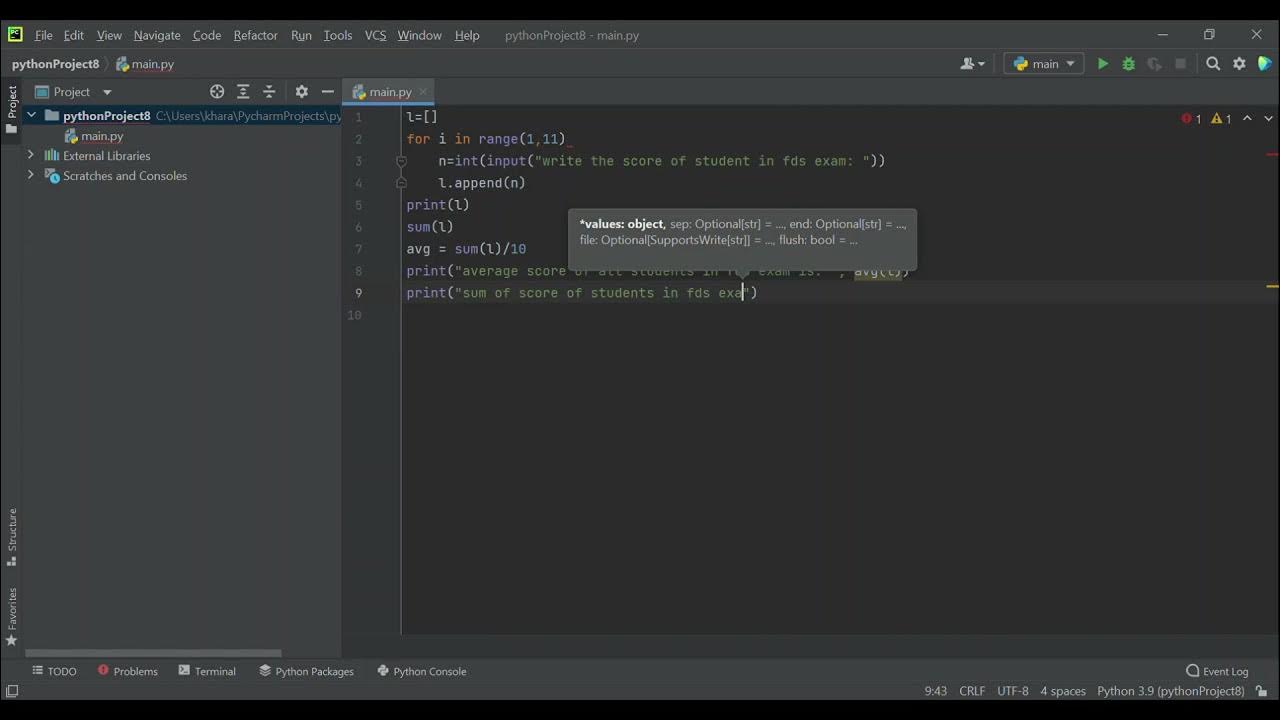Click the error count indicator showing 1
1280x720 pixels.
[x=1191, y=118]
